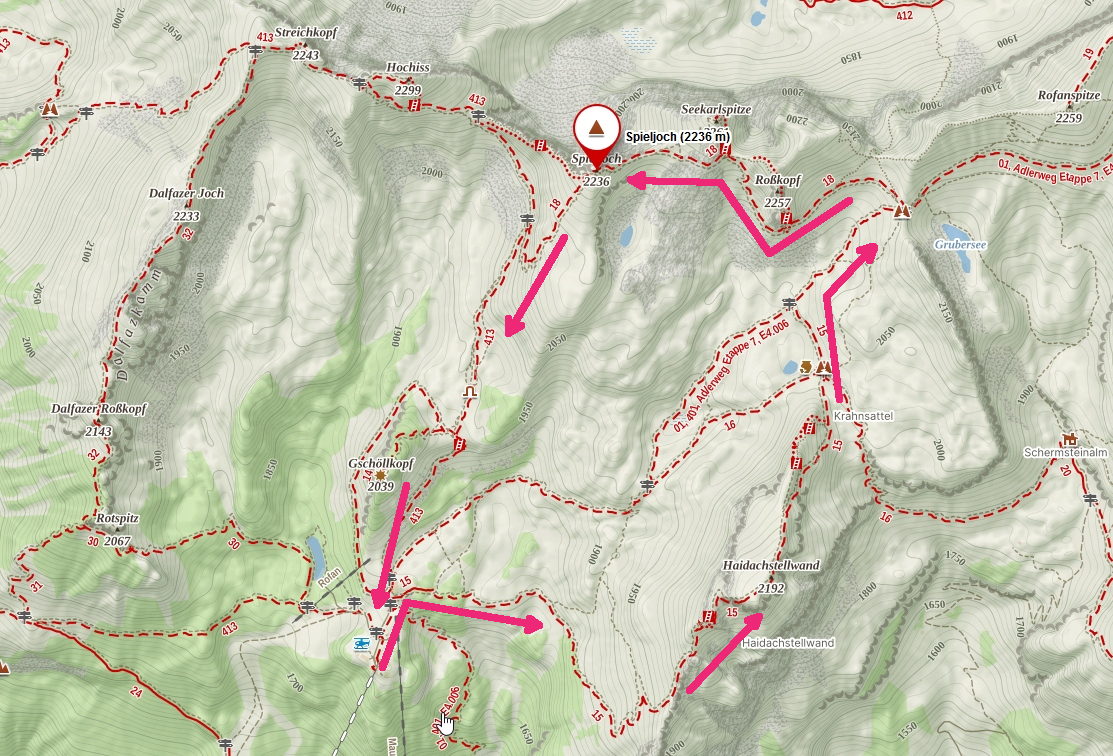The width and height of the screenshot is (1113, 756).
Task: Click the via ferrata ladder icon below Hochiss
Action: pos(415,106)
